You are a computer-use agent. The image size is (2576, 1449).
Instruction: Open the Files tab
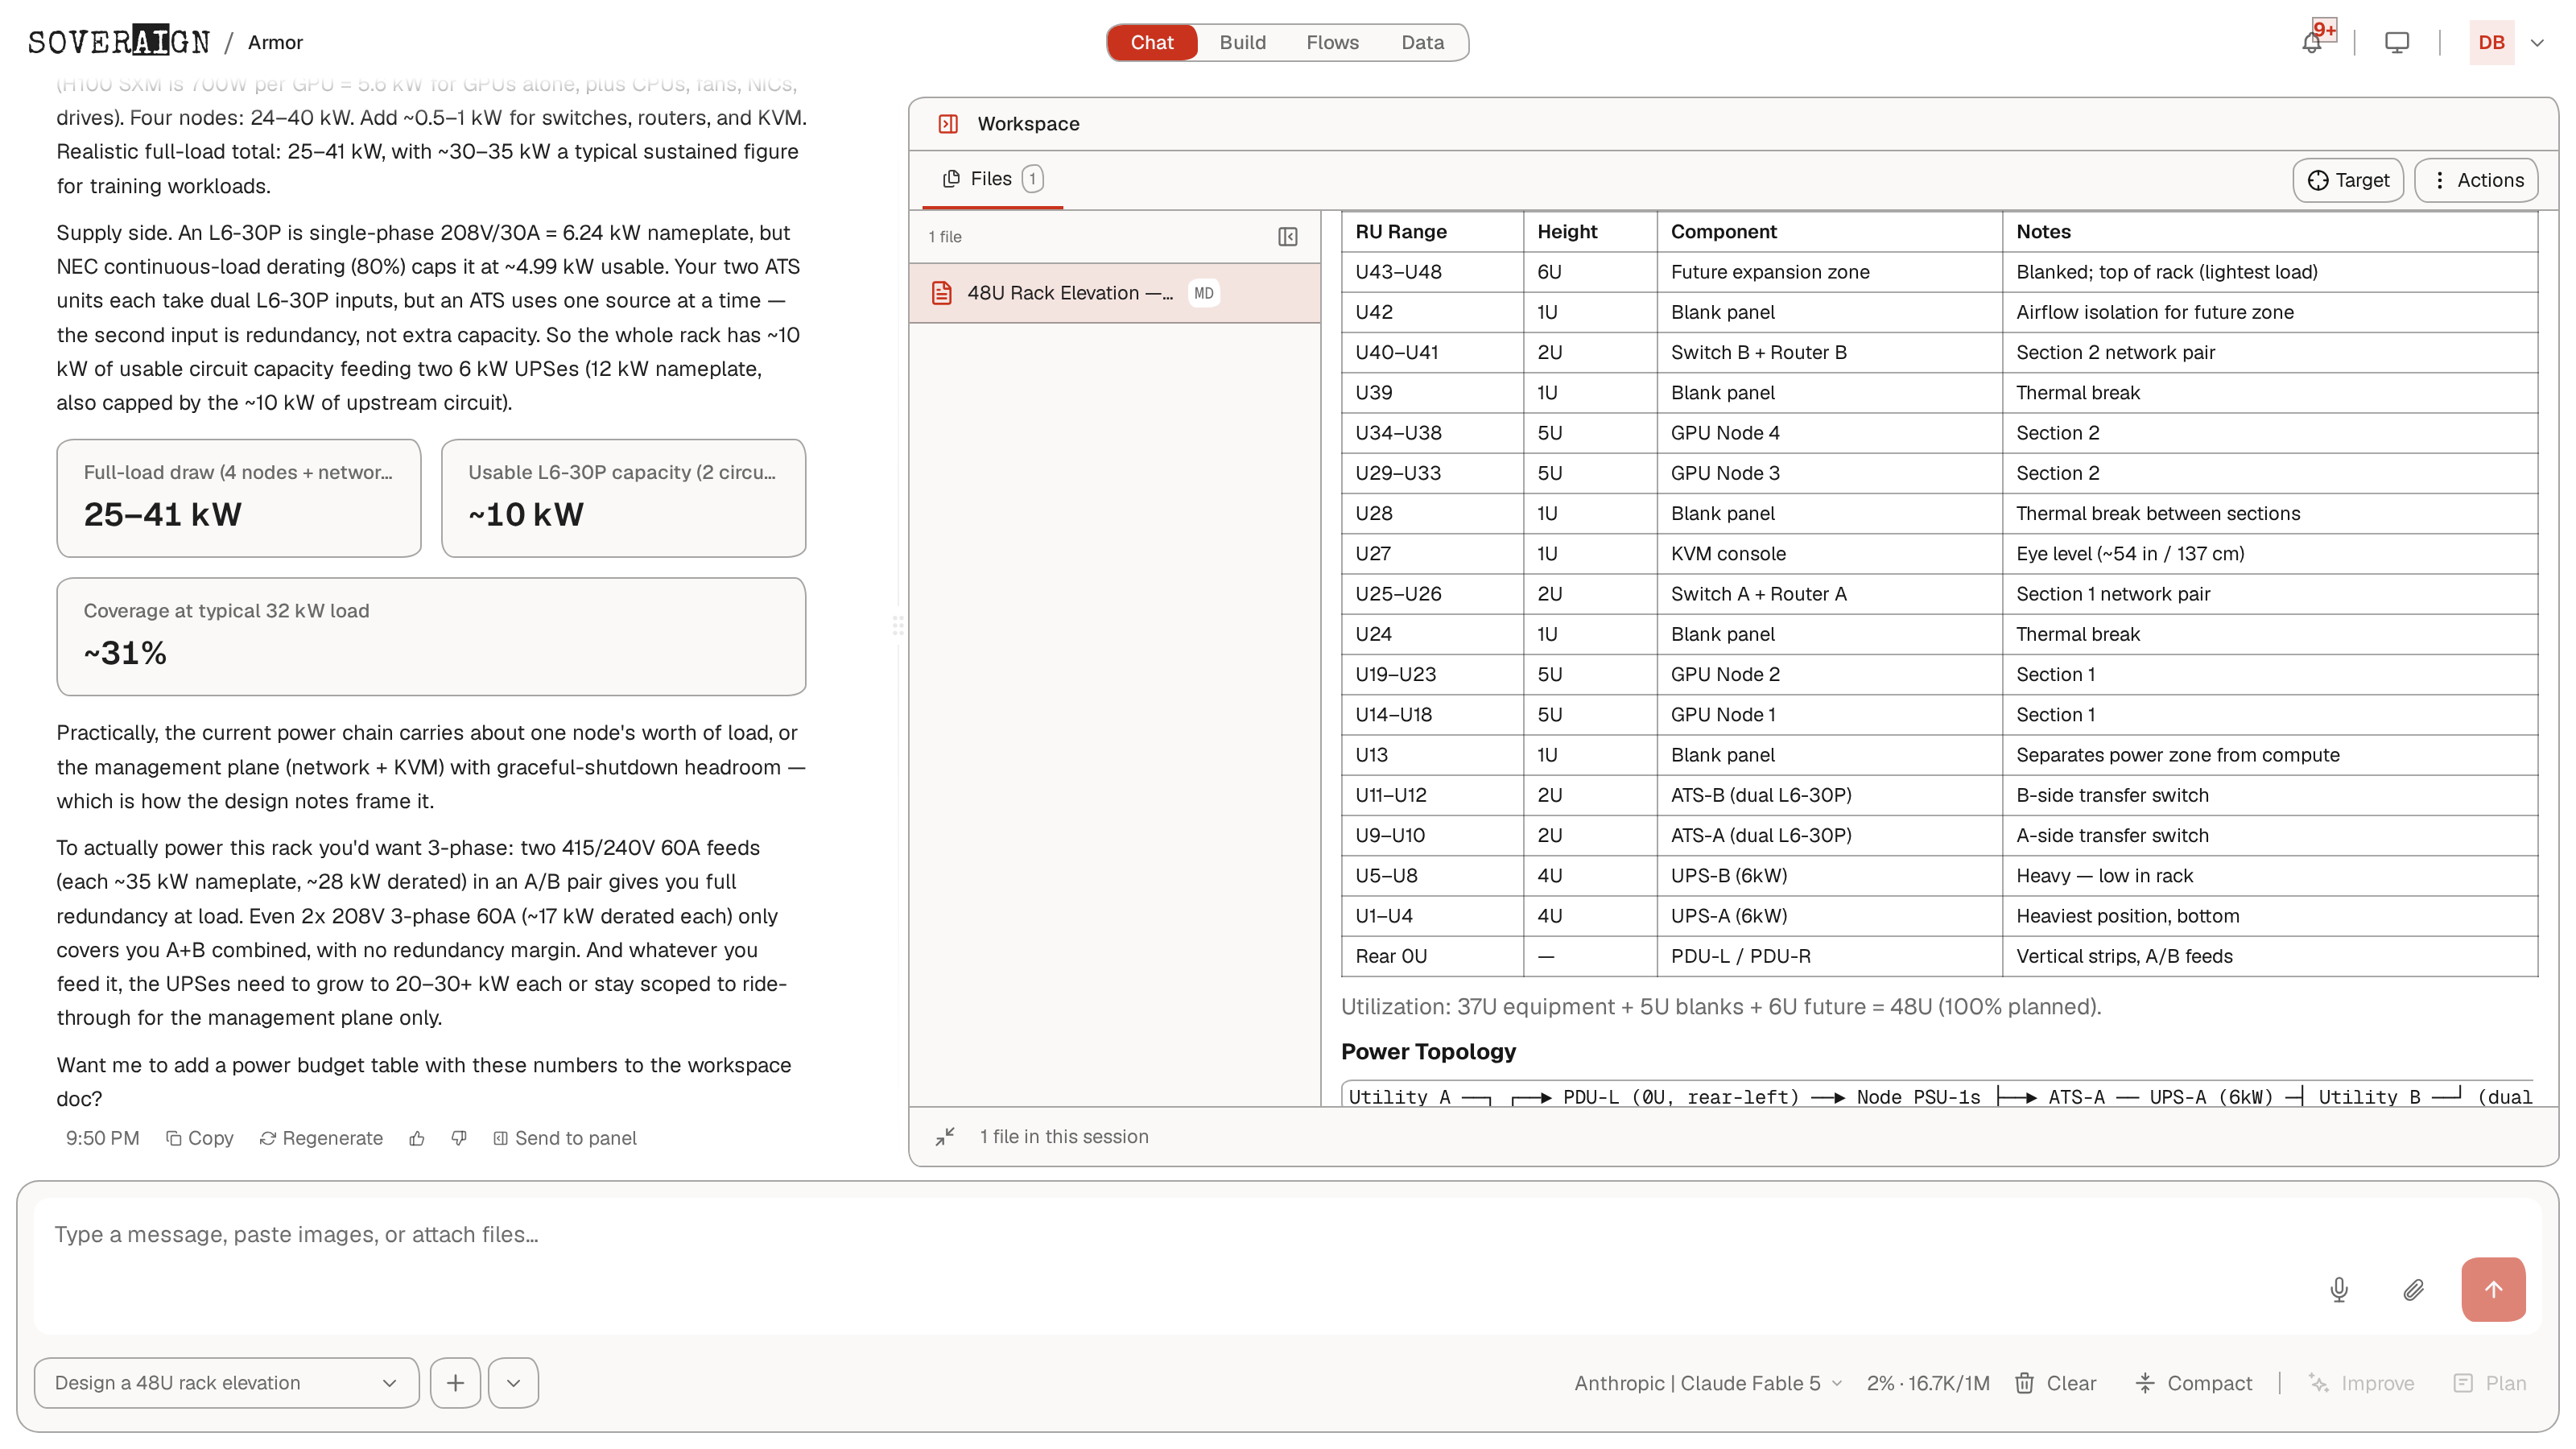click(x=992, y=179)
